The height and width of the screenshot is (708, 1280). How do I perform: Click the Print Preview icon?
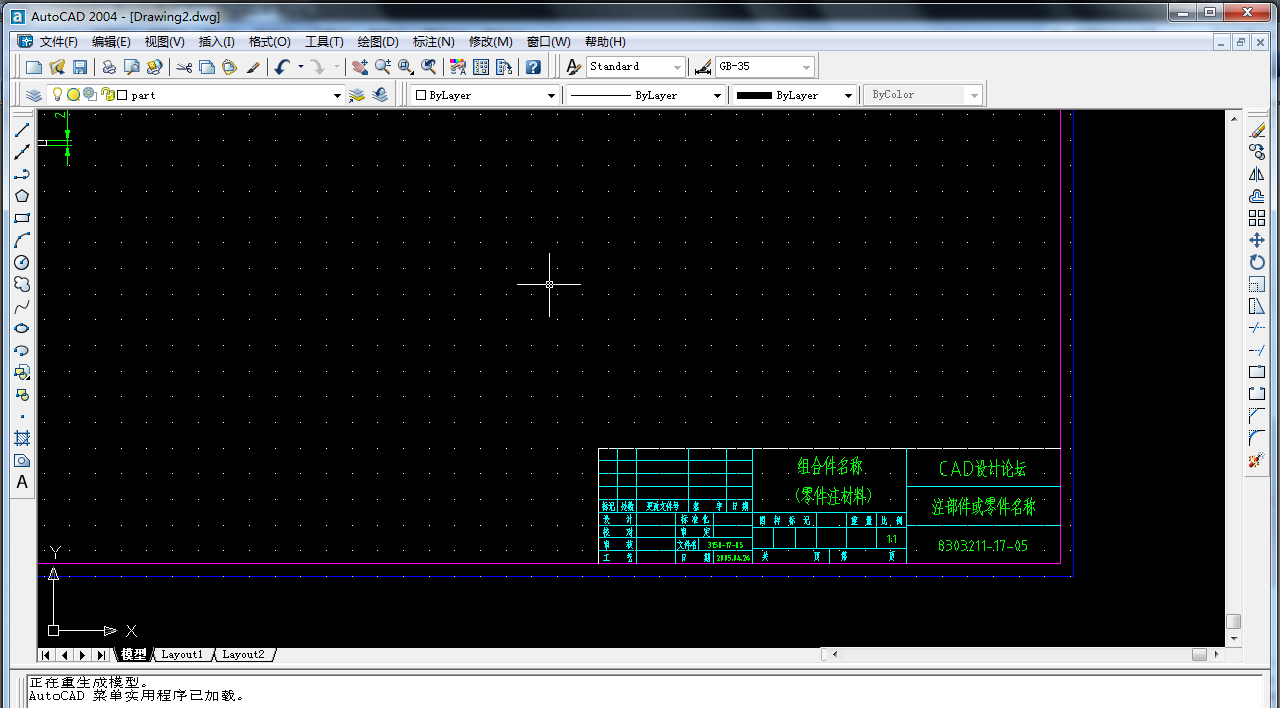(131, 67)
